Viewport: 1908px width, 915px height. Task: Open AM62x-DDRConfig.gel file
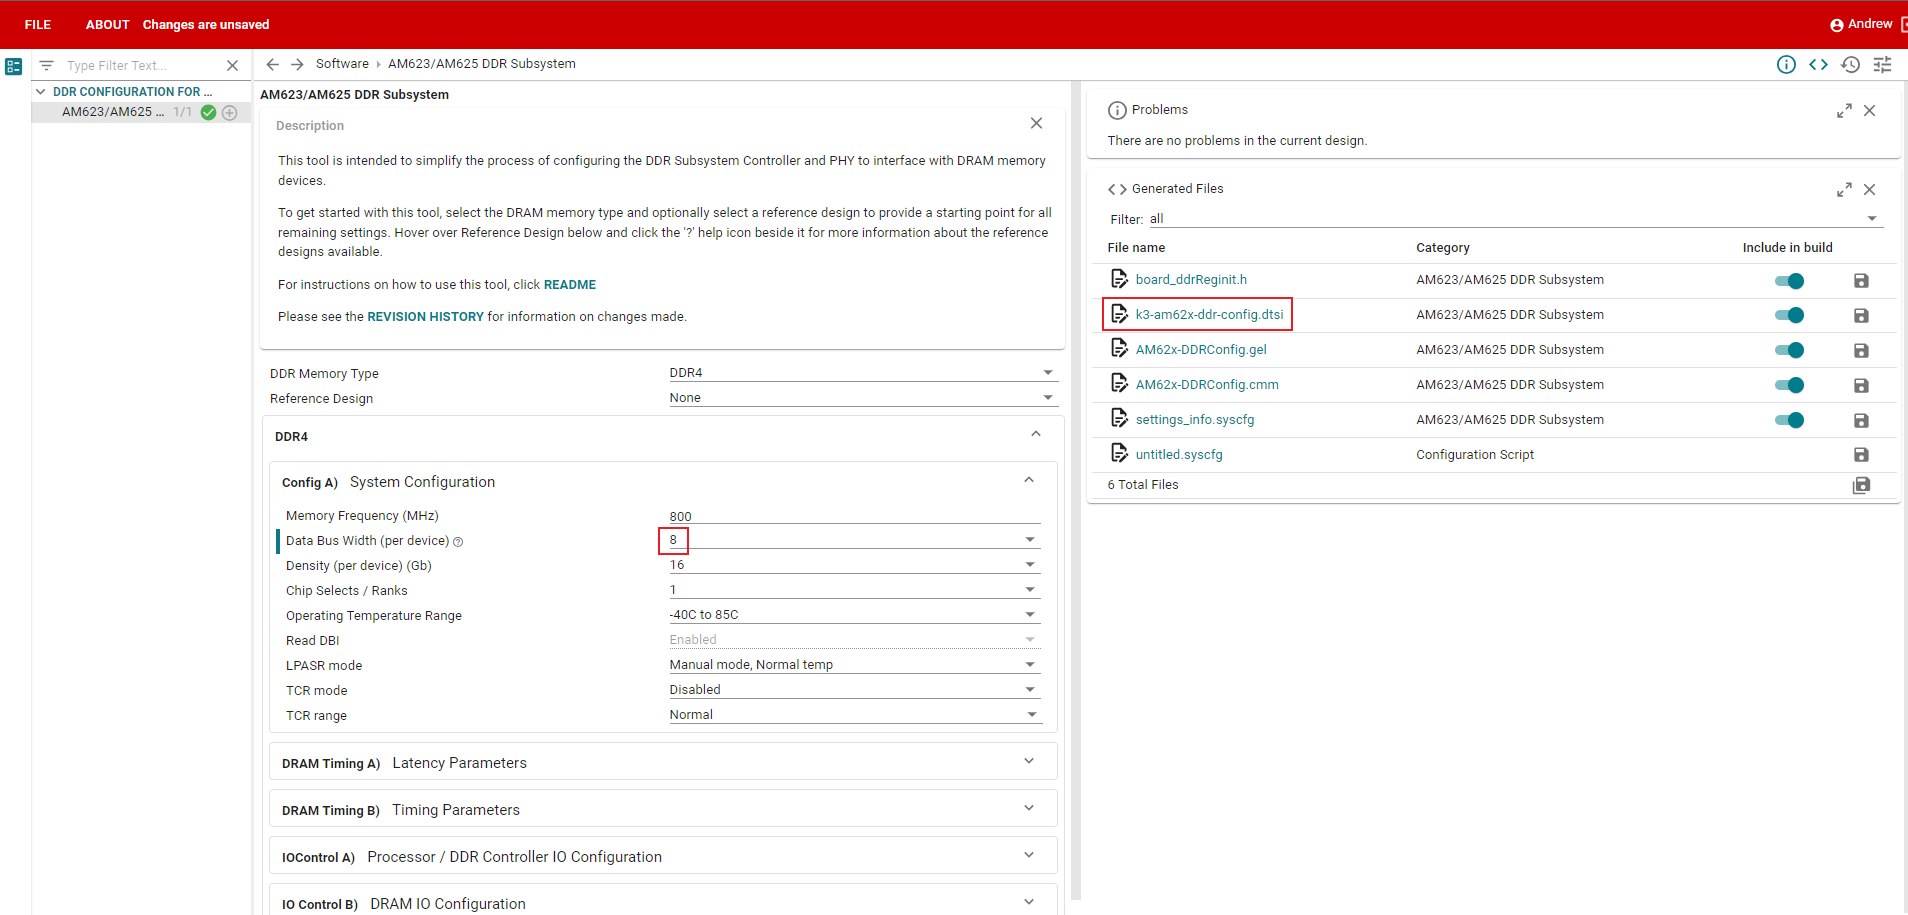click(x=1201, y=350)
